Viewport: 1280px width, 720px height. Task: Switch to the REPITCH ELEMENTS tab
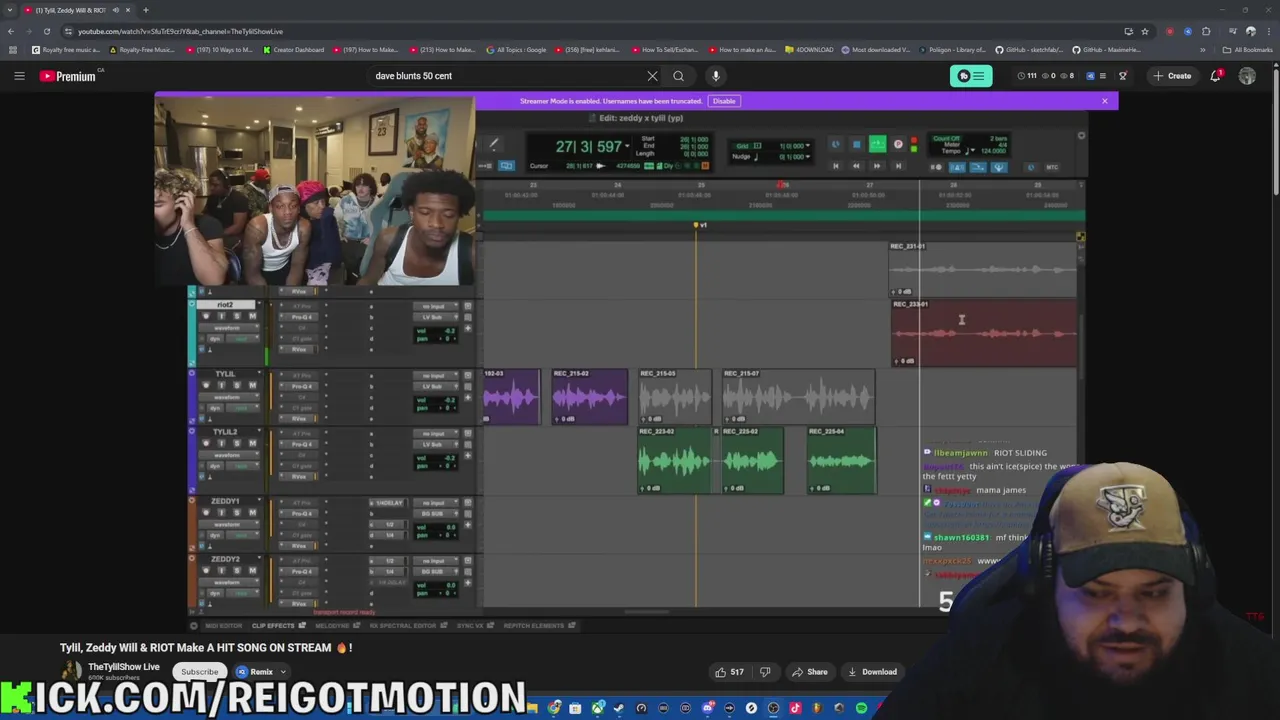(539, 626)
